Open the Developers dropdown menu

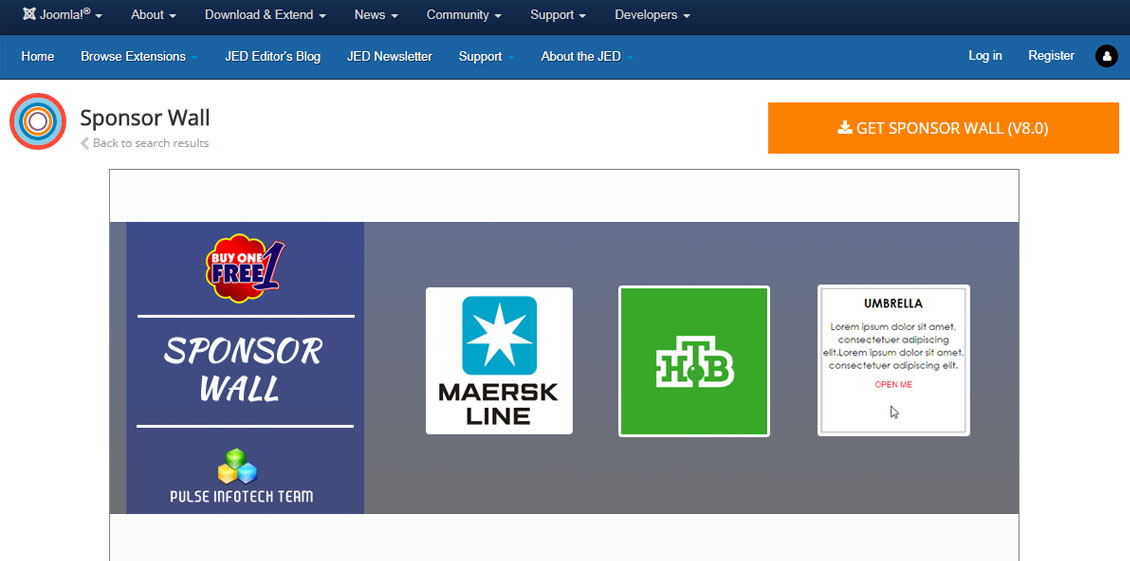pos(652,15)
